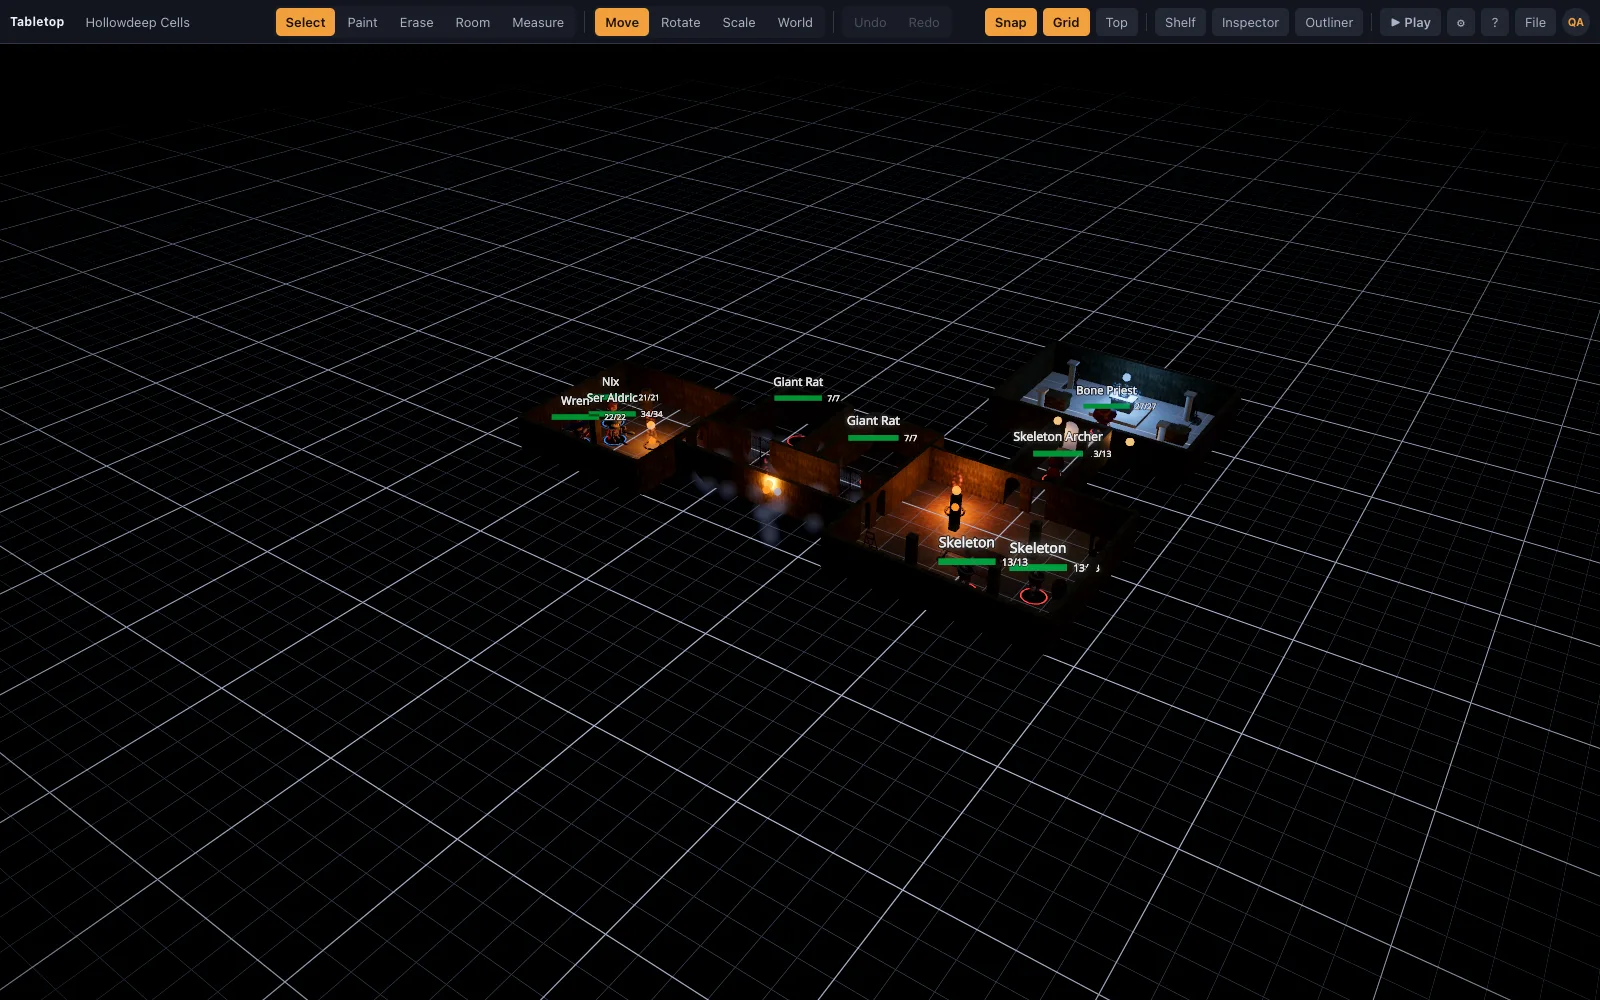Switch gizmo to Rotate mode

click(x=680, y=22)
